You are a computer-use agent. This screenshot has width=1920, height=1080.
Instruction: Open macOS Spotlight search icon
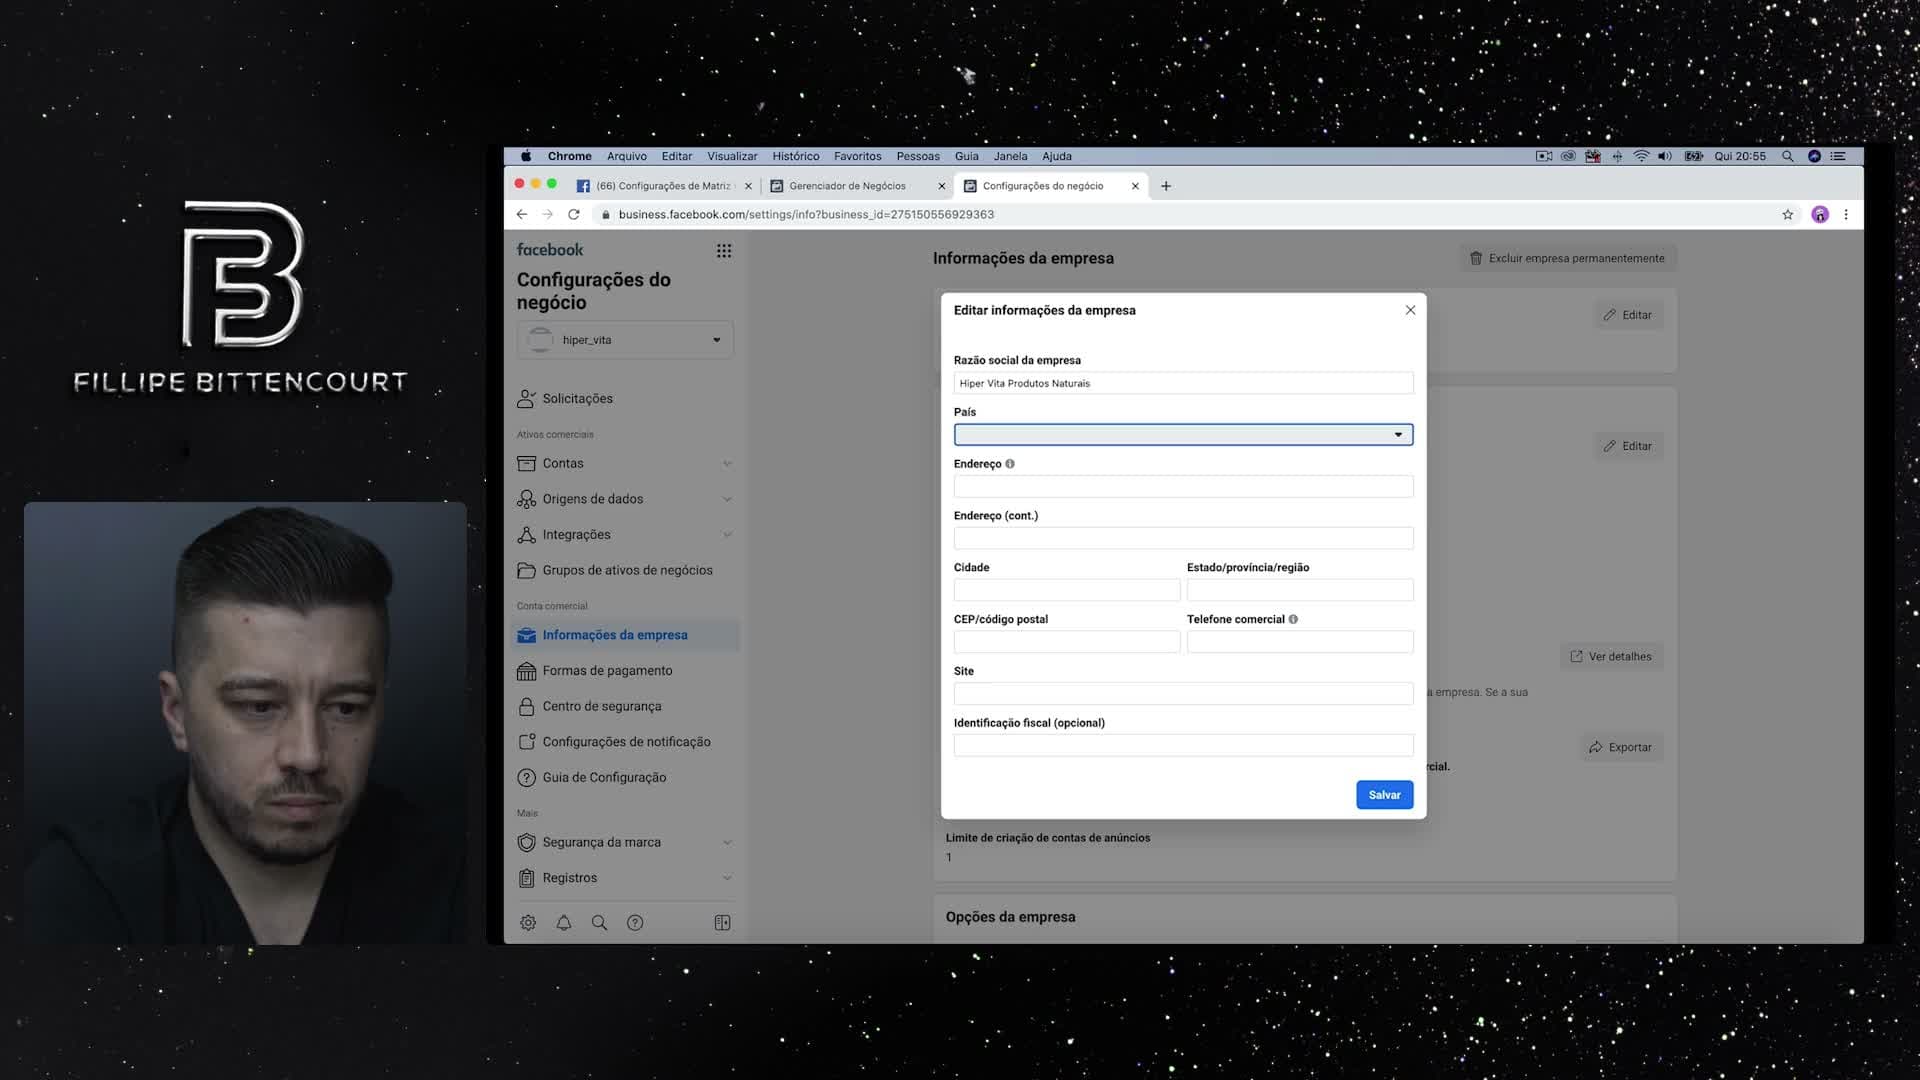(x=1787, y=156)
